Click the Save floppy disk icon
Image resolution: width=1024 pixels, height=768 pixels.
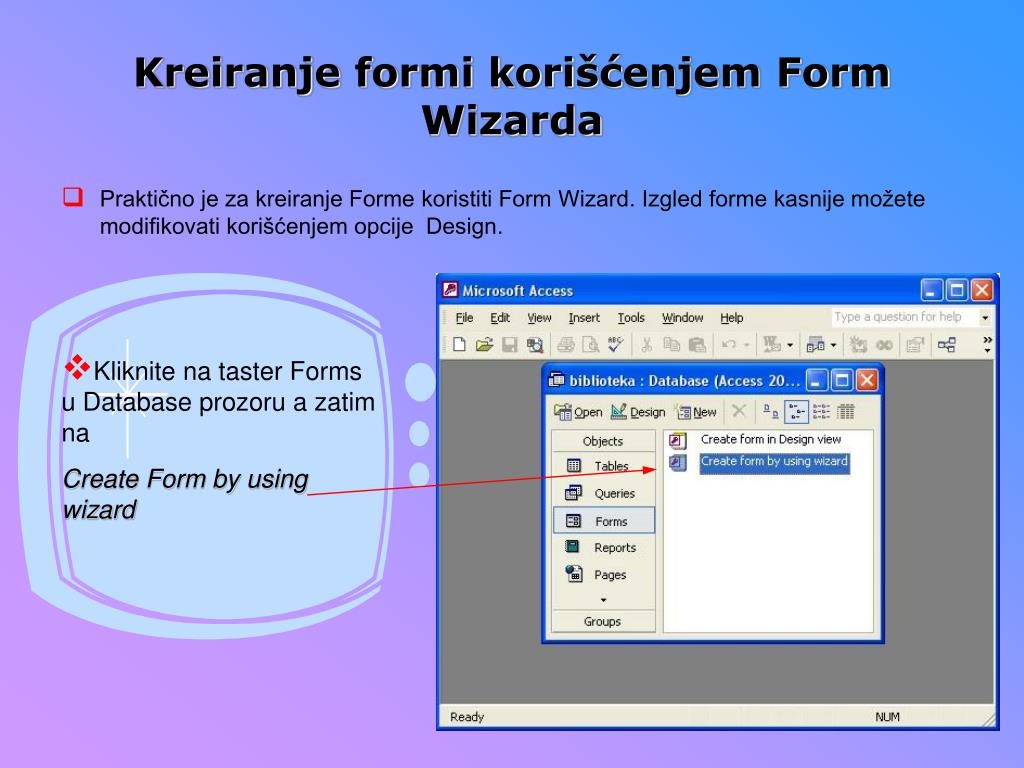[509, 344]
